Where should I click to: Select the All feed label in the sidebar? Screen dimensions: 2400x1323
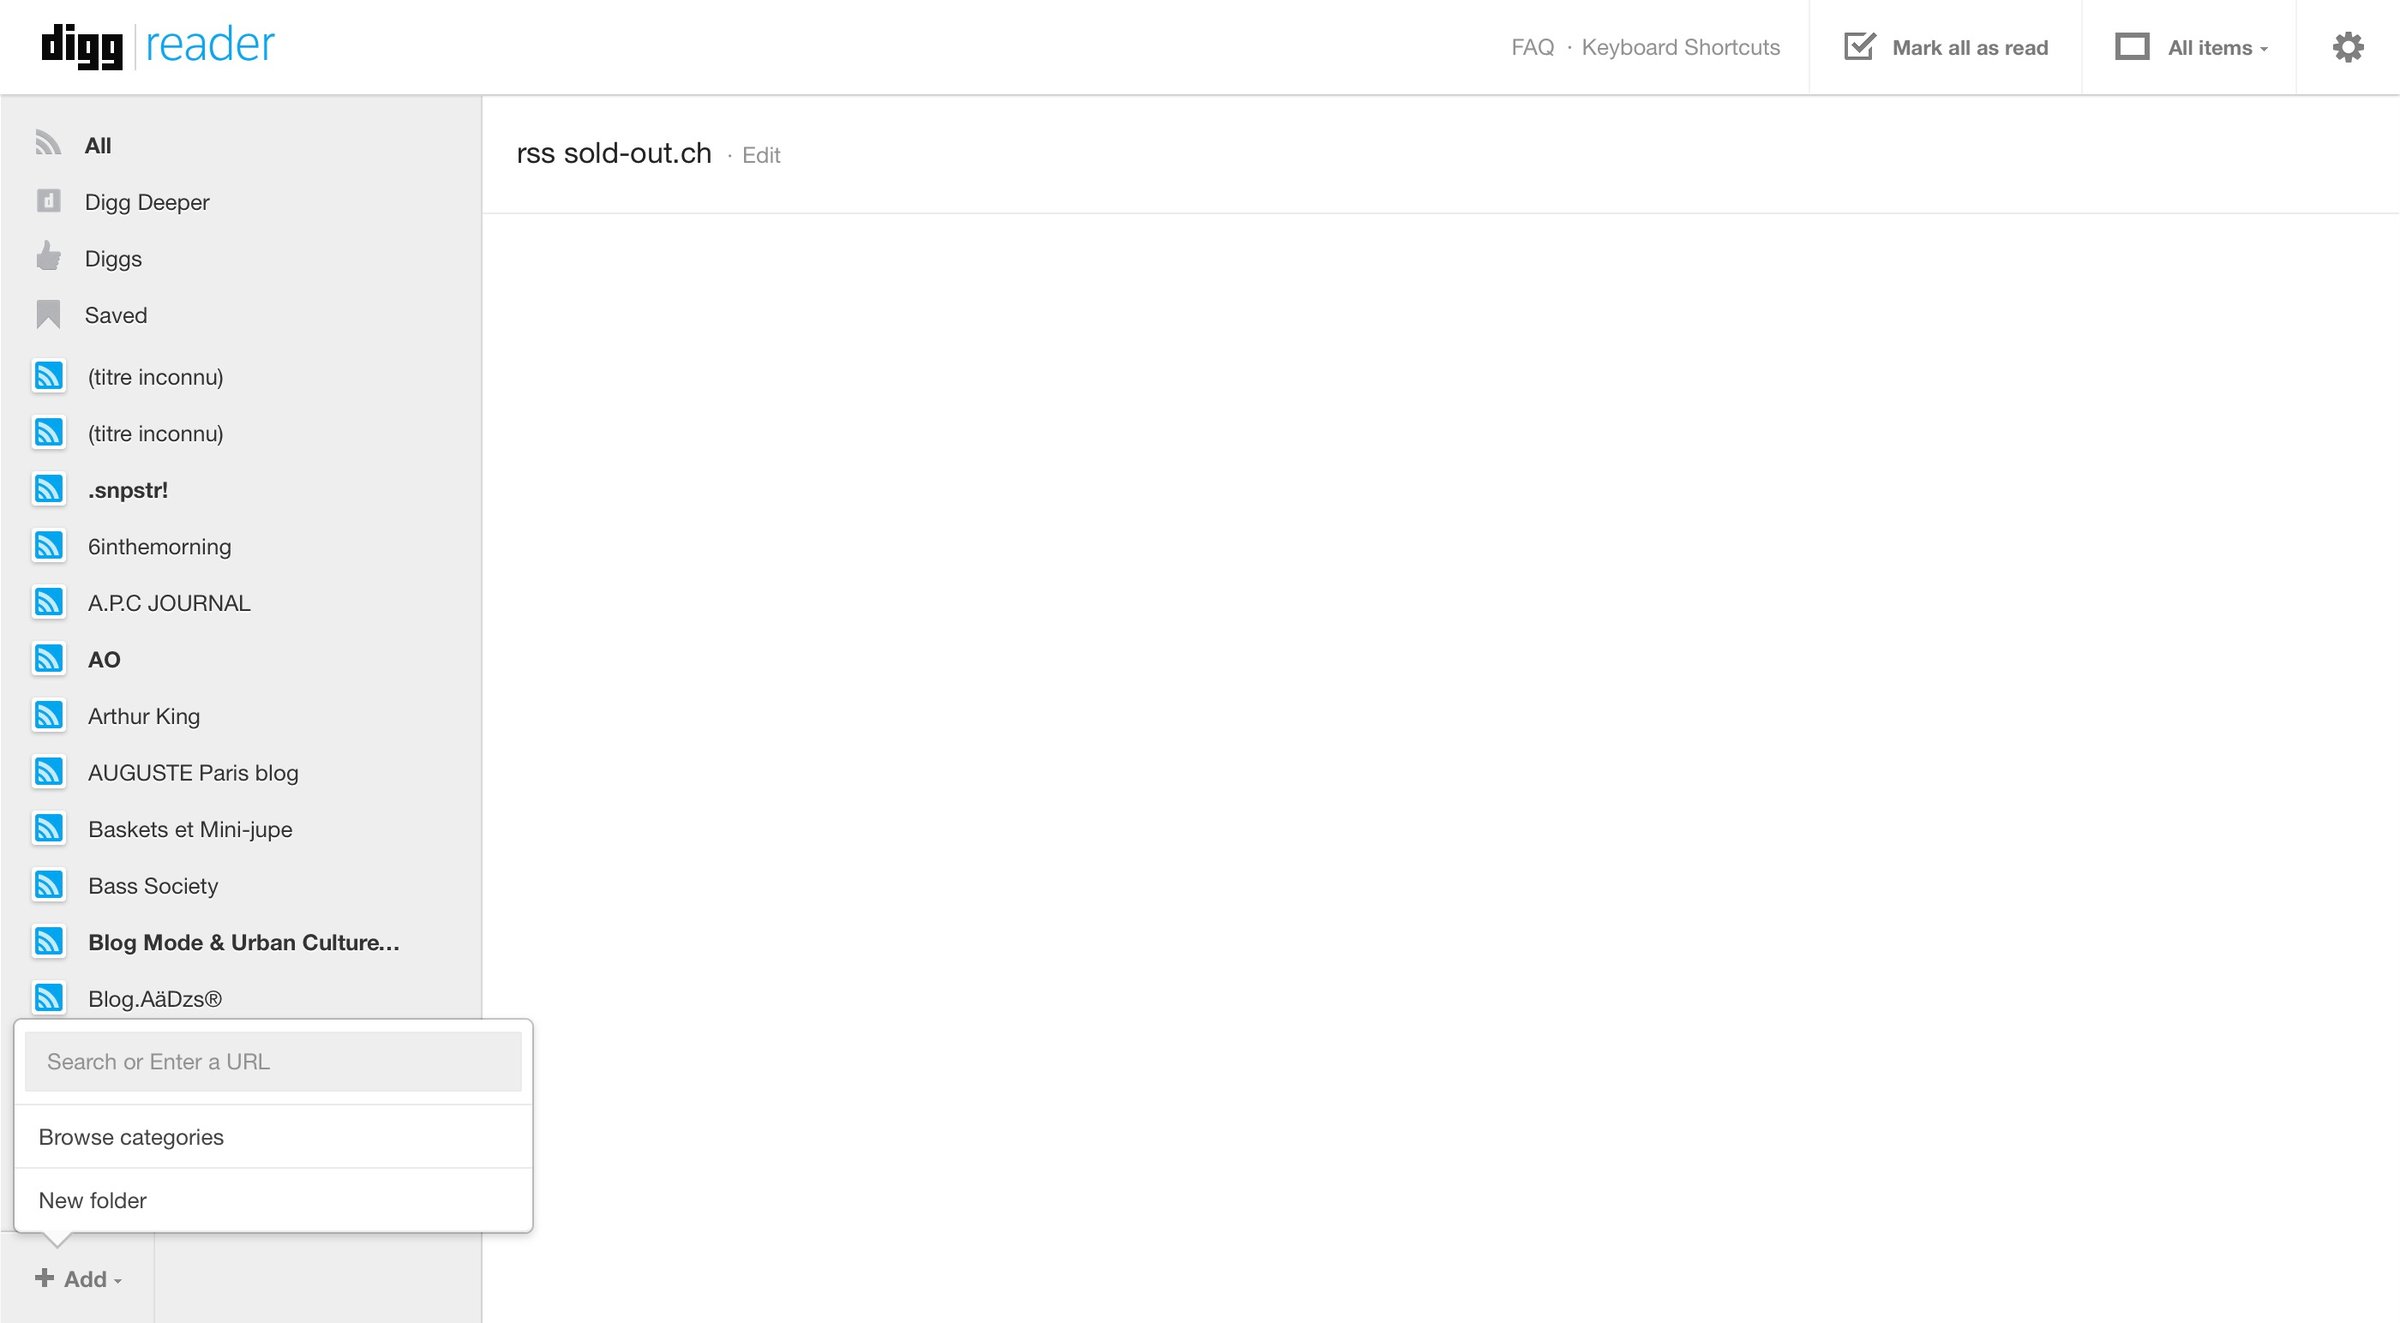98,146
